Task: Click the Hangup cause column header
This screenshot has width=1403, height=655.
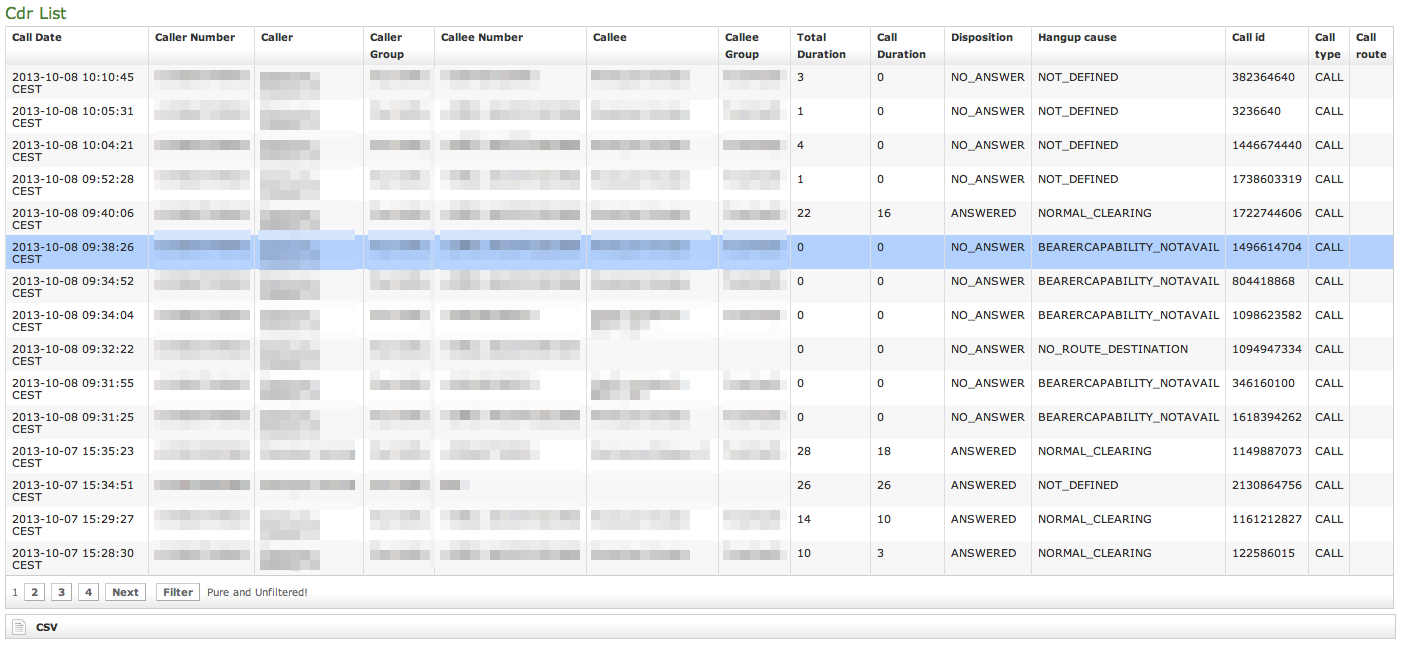Action: (x=1077, y=38)
